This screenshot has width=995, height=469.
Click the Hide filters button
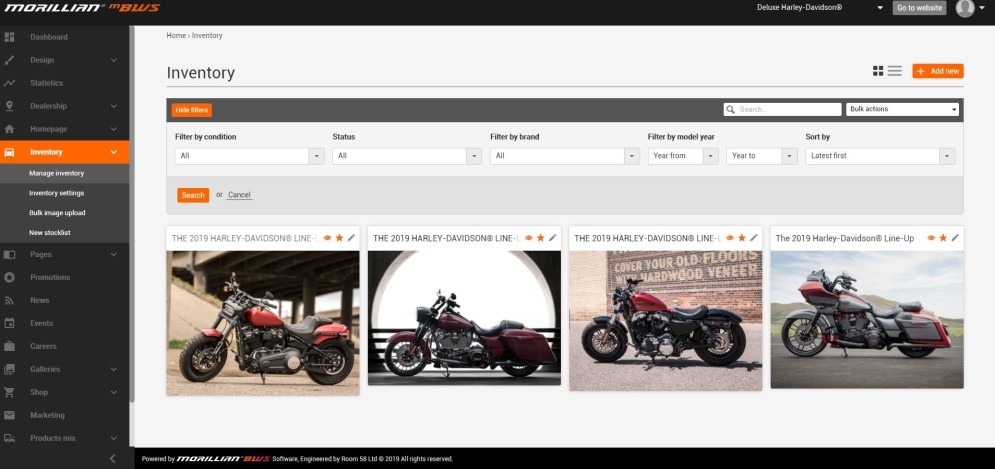192,110
